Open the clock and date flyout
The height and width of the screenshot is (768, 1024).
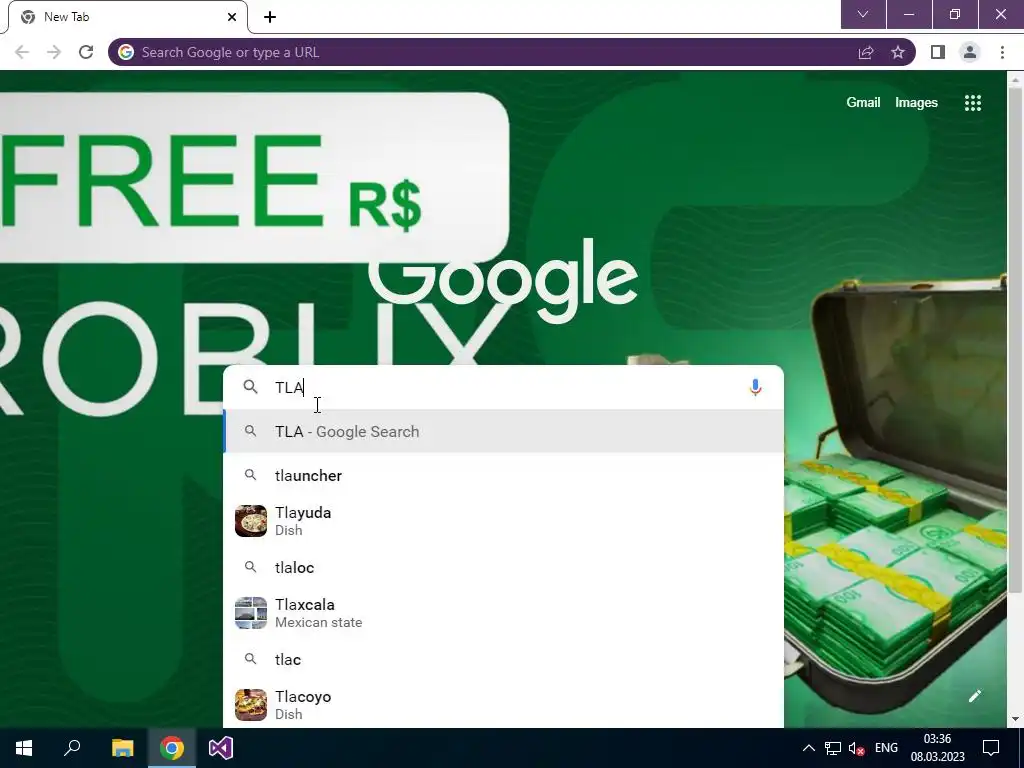click(x=938, y=748)
